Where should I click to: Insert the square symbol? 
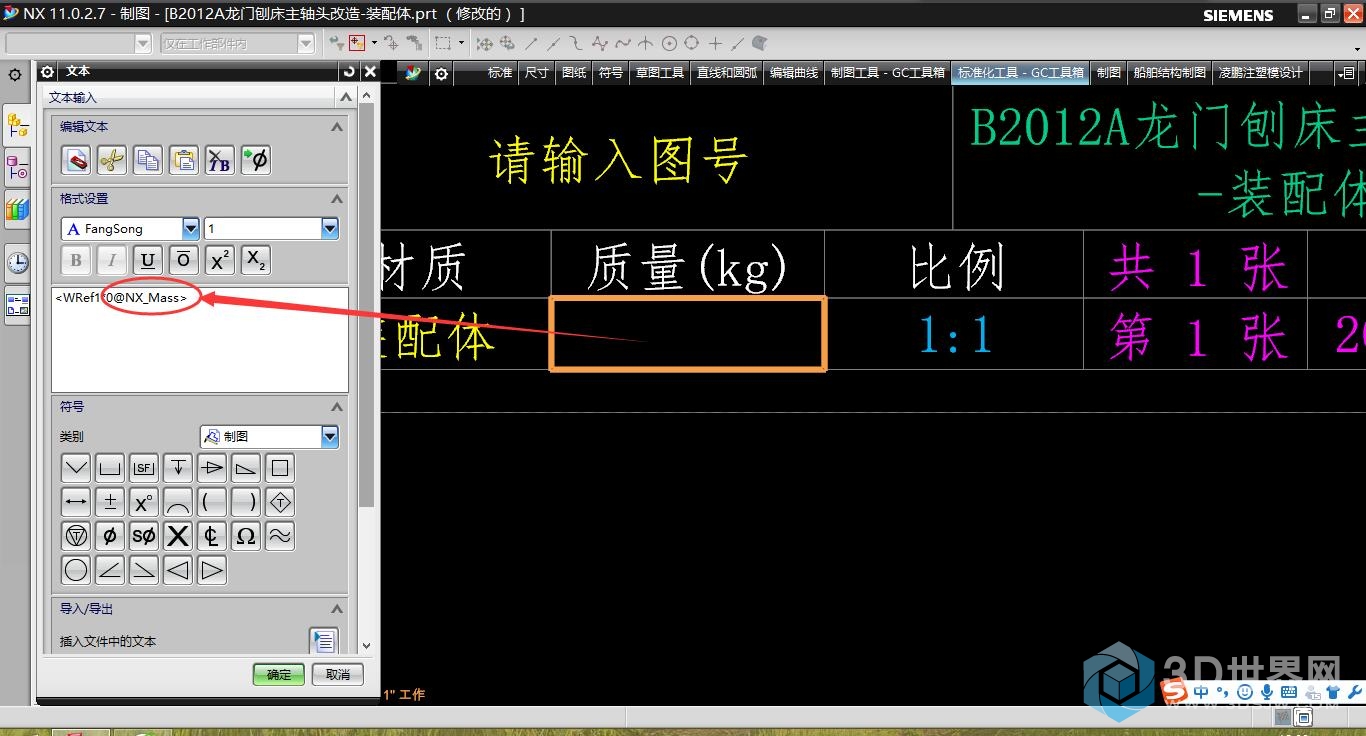pyautogui.click(x=280, y=468)
